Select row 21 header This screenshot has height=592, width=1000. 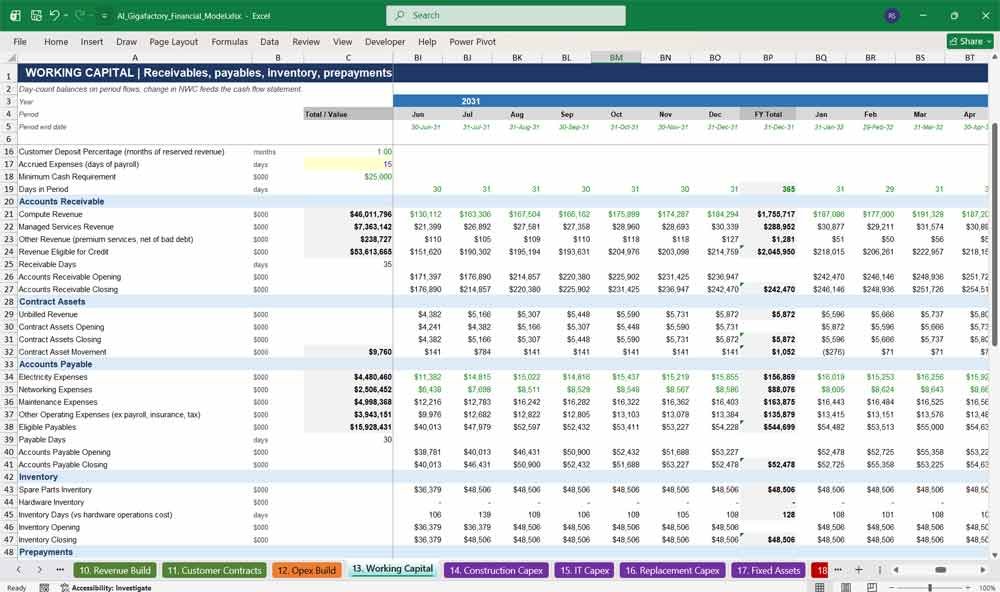click(9, 214)
